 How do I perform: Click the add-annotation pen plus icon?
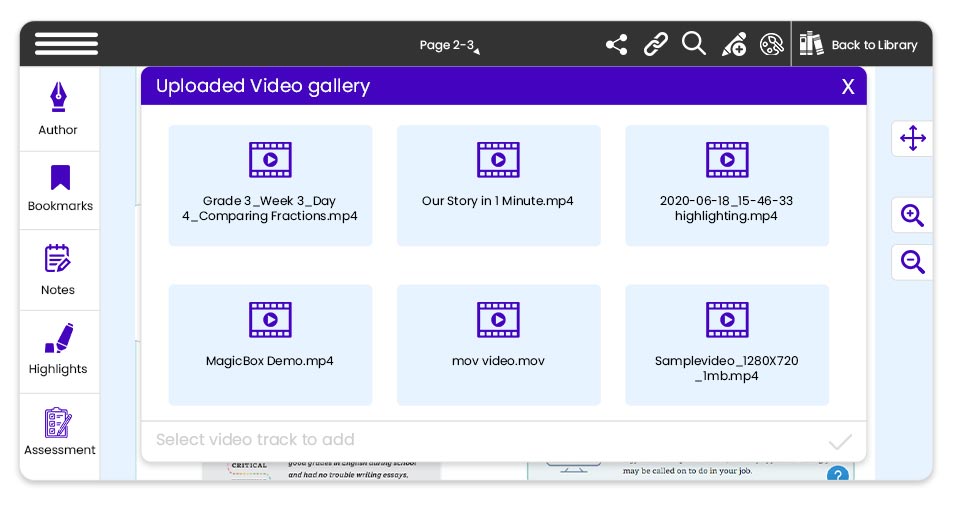[734, 44]
